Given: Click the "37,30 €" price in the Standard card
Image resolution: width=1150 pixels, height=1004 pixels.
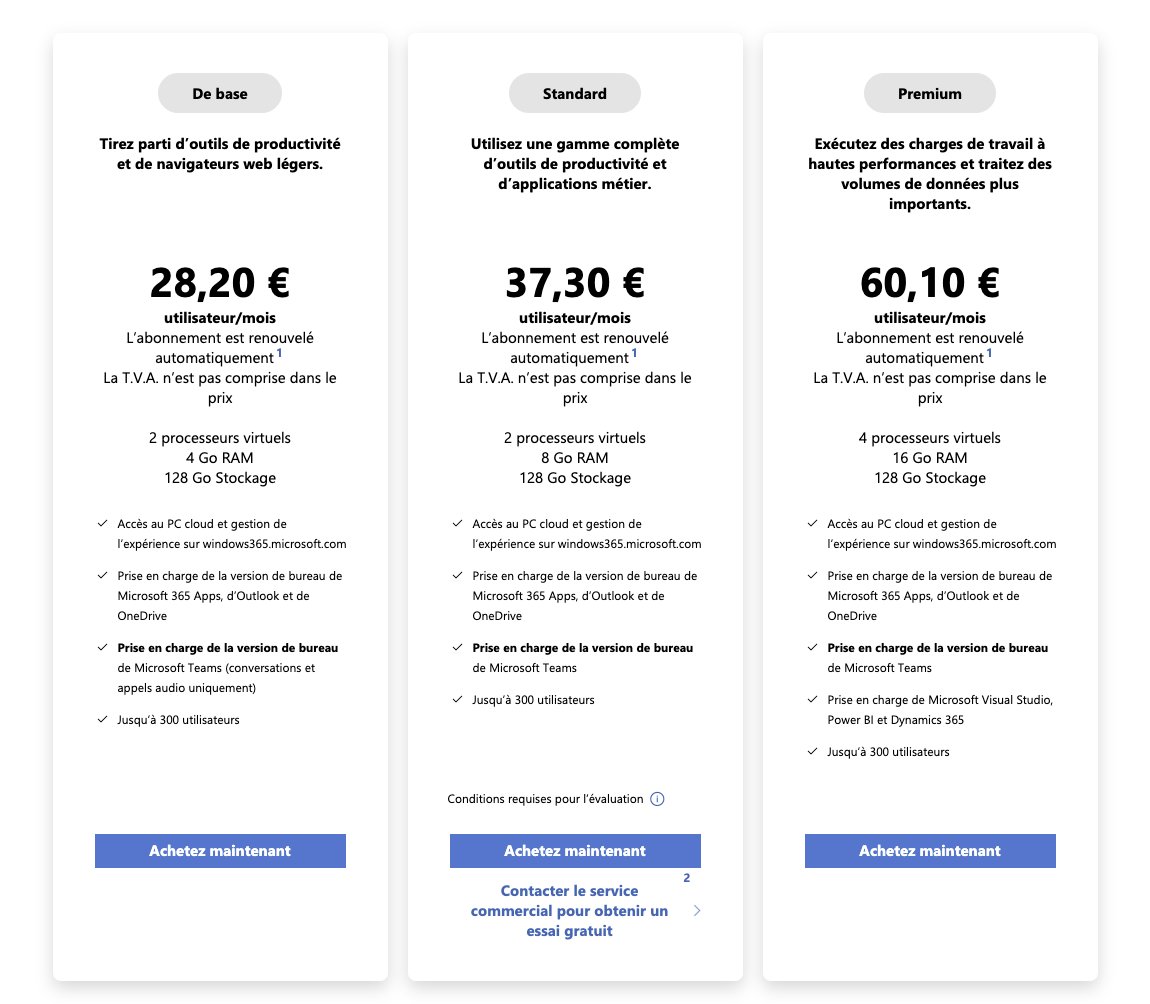Looking at the screenshot, I should tap(574, 282).
